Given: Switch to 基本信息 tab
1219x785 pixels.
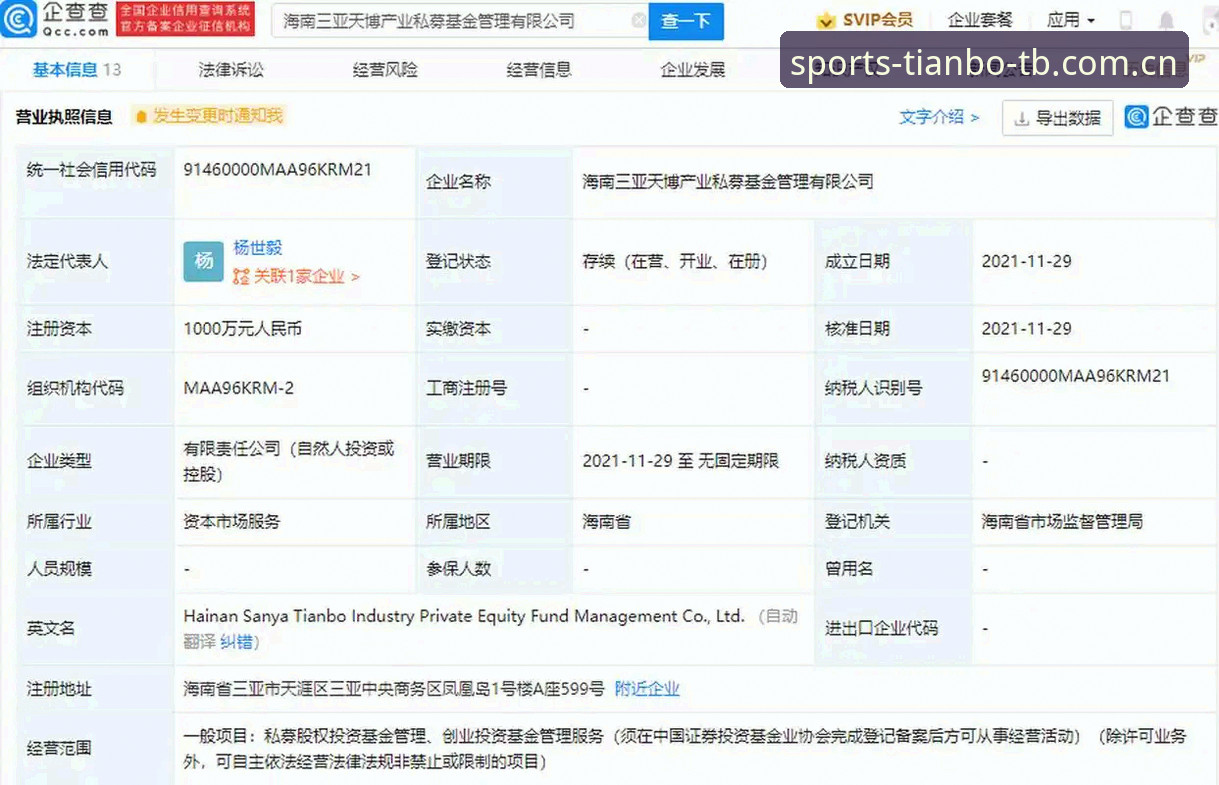Looking at the screenshot, I should click(77, 69).
